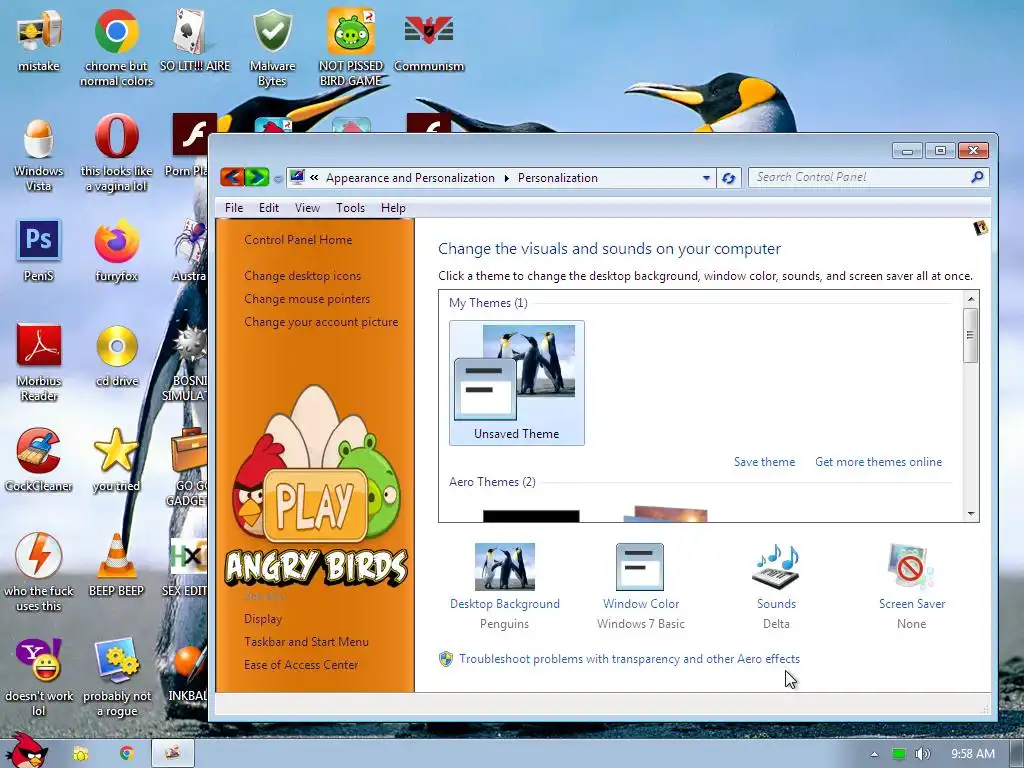Image resolution: width=1024 pixels, height=768 pixels.
Task: Open the File menu
Action: tap(234, 208)
